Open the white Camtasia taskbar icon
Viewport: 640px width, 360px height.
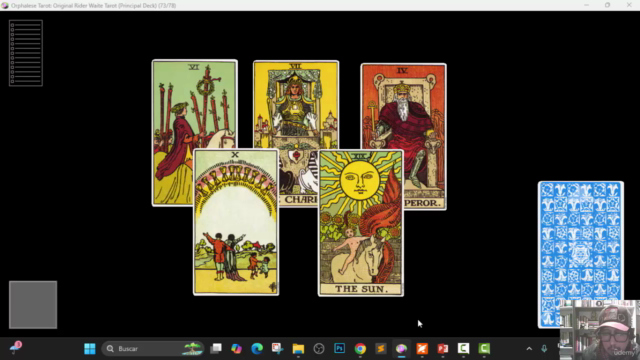pyautogui.click(x=463, y=349)
